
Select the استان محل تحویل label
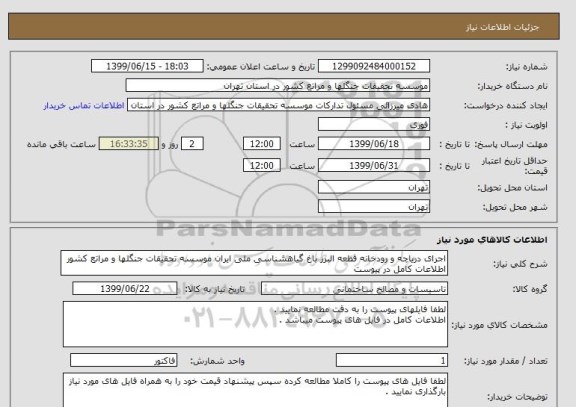tap(512, 188)
